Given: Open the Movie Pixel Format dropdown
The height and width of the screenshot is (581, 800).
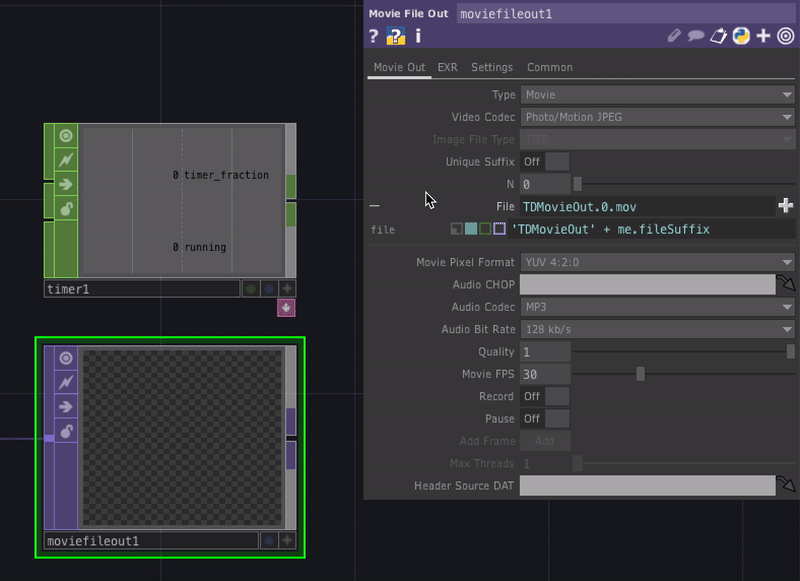Looking at the screenshot, I should click(657, 262).
